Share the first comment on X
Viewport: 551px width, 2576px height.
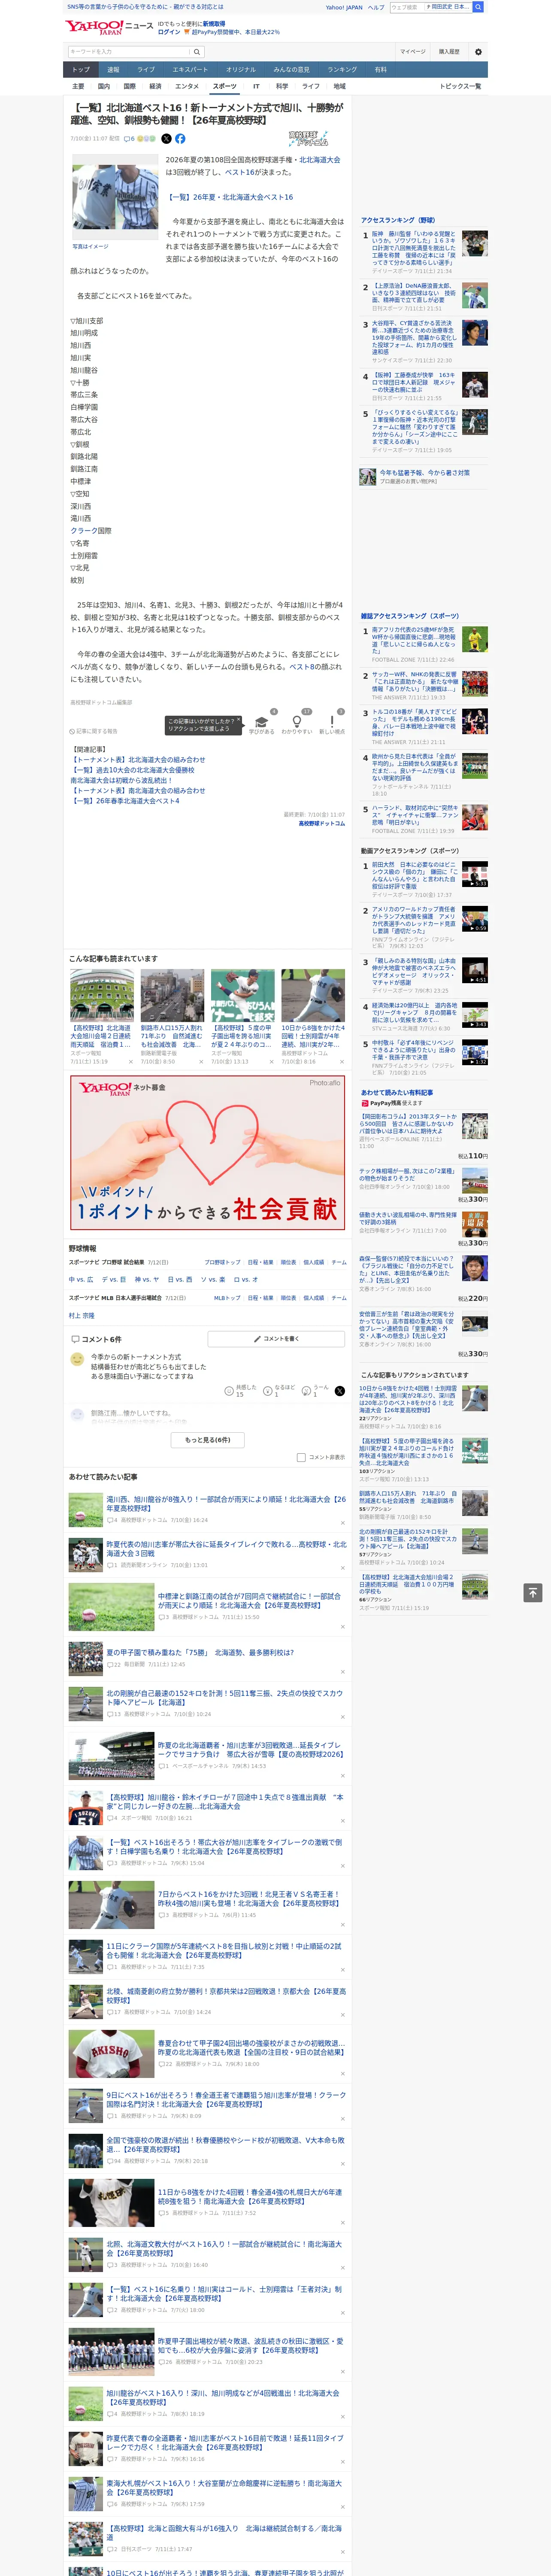340,1391
